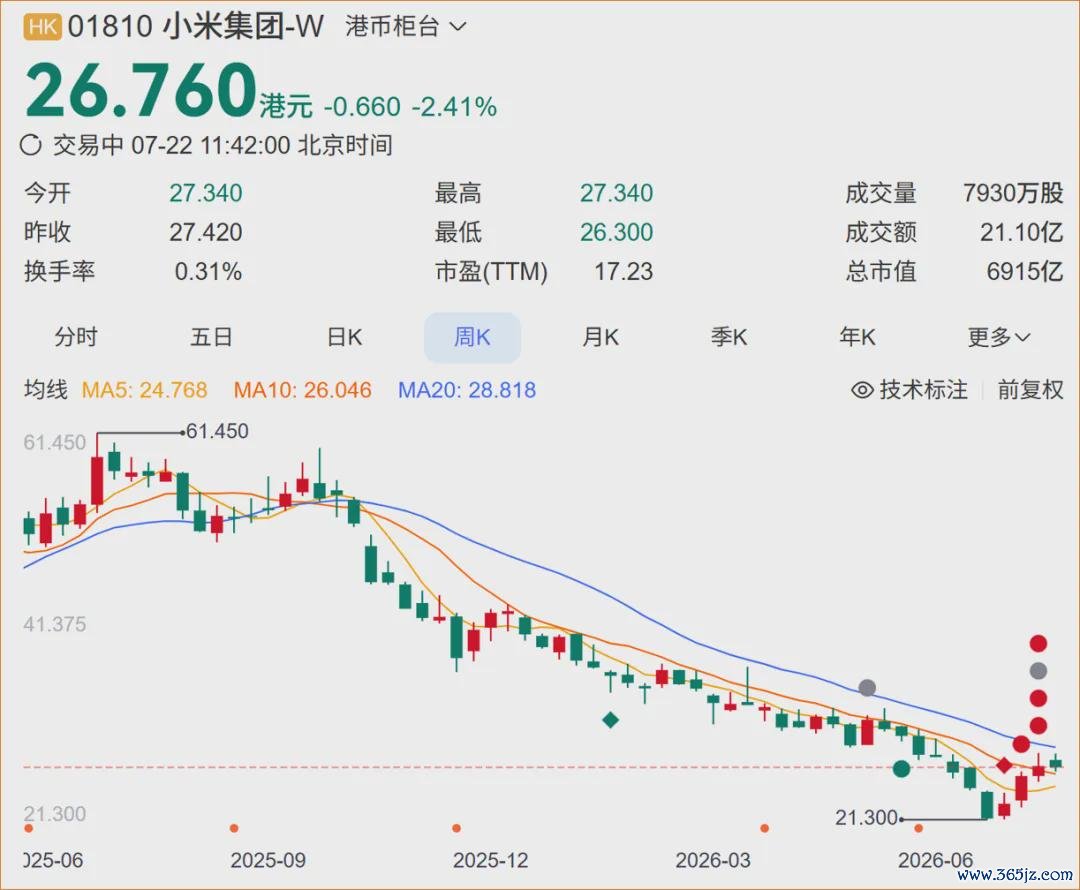Viewport: 1080px width, 890px height.
Task: Click the MA20: 28.818 indicator label
Action: pos(467,390)
